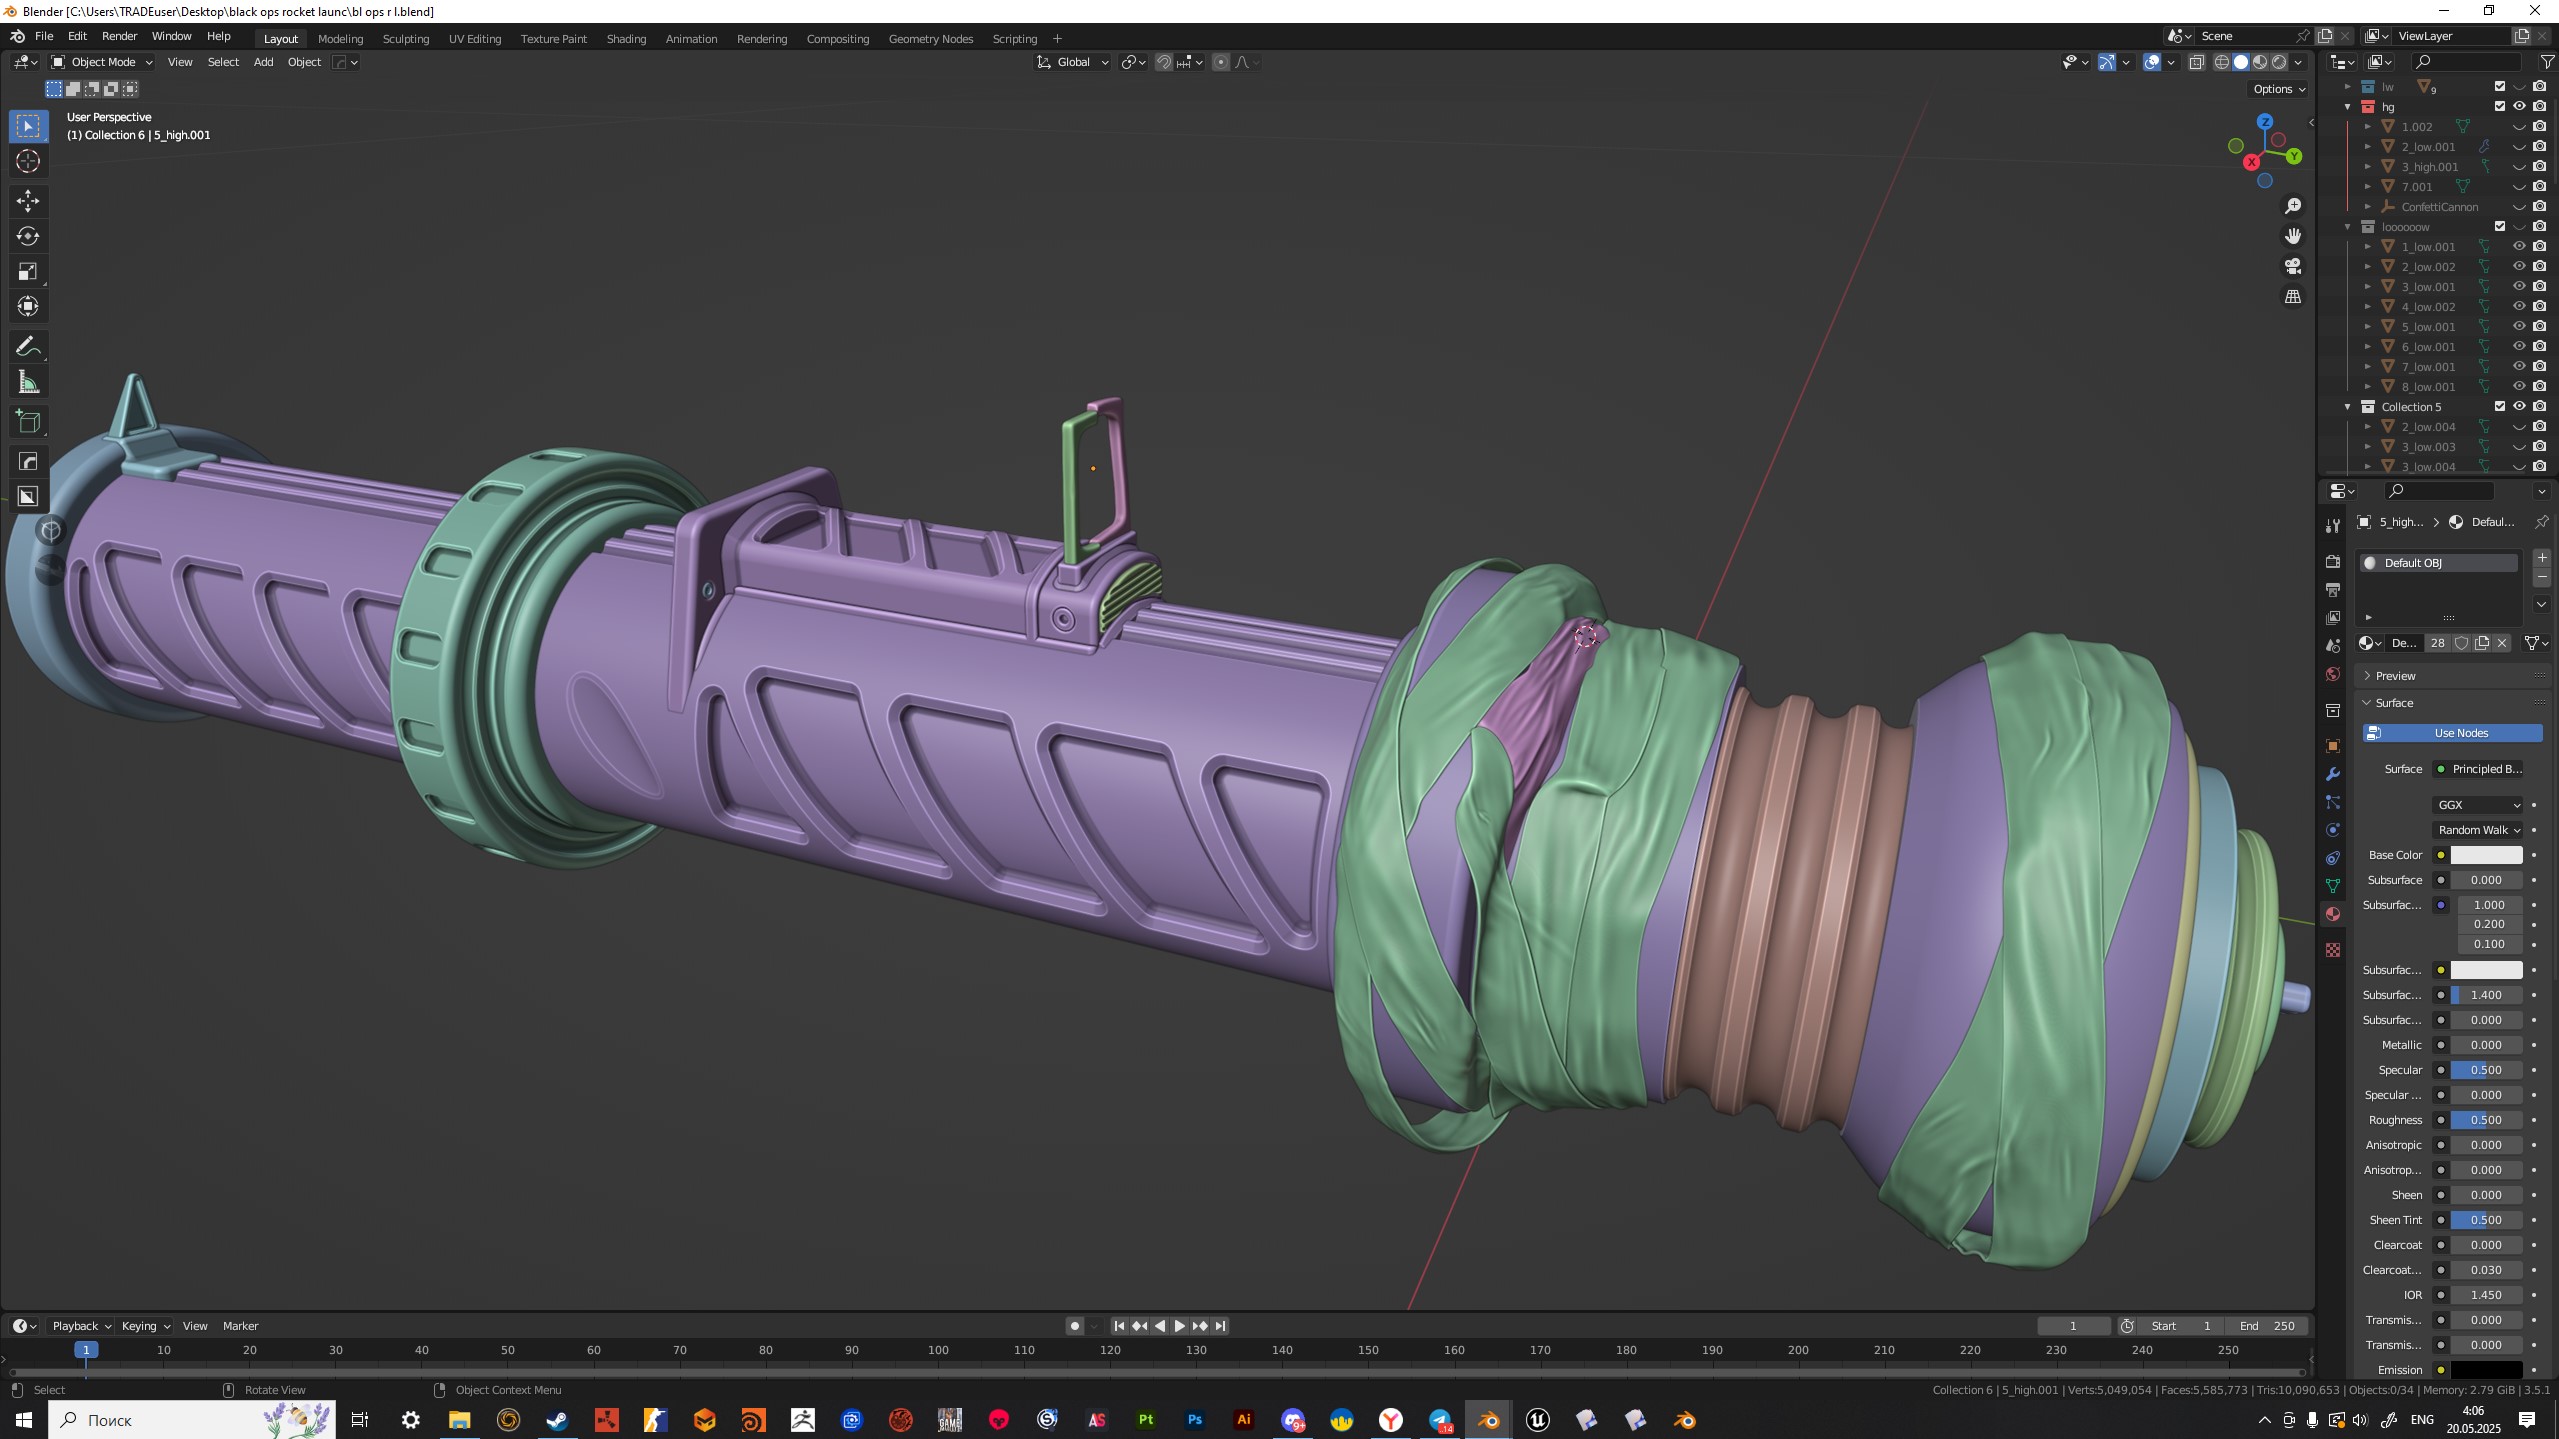
Task: Toggle the hg collection checkbox
Action: pos(2500,106)
